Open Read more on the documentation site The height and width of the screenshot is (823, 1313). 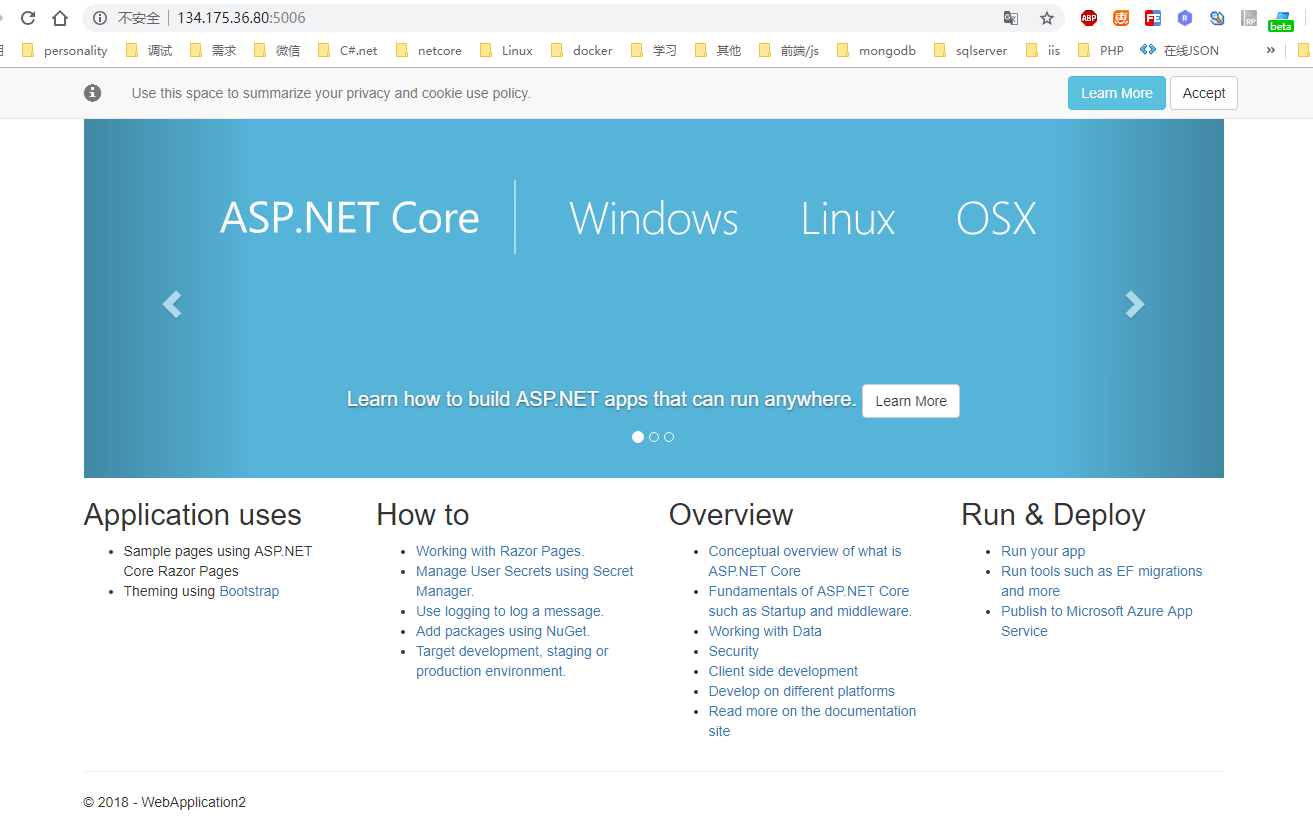pyautogui.click(x=812, y=721)
